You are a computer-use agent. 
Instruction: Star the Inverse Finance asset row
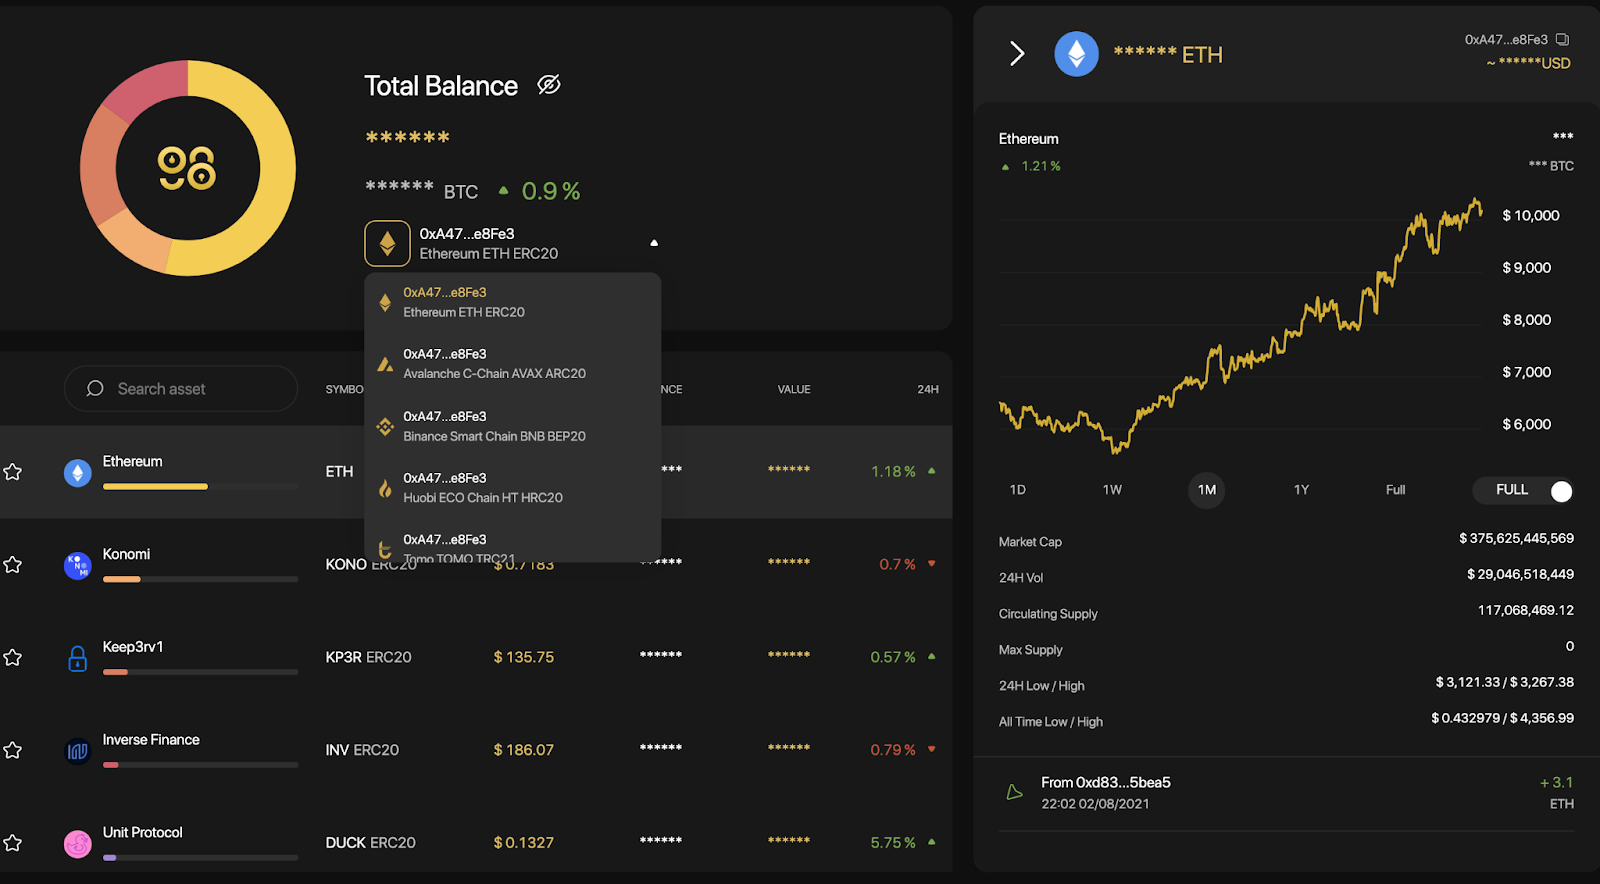pyautogui.click(x=13, y=749)
